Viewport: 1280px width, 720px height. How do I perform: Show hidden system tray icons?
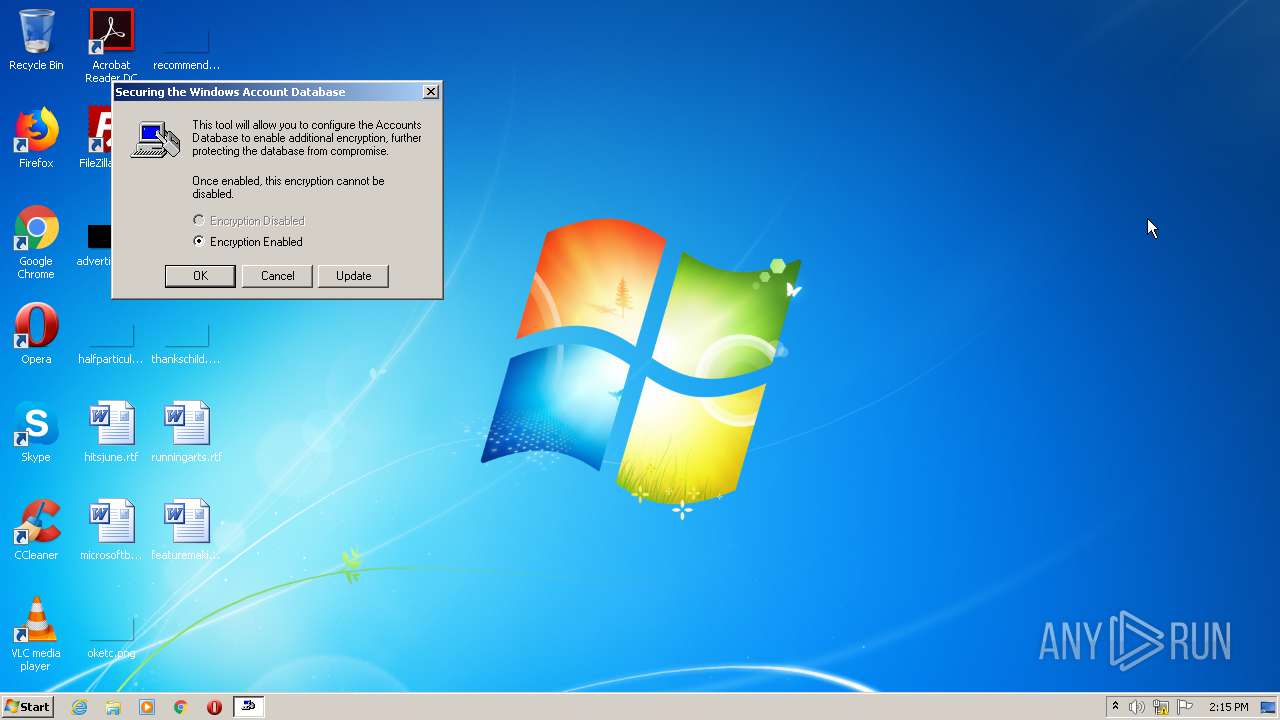(1115, 707)
